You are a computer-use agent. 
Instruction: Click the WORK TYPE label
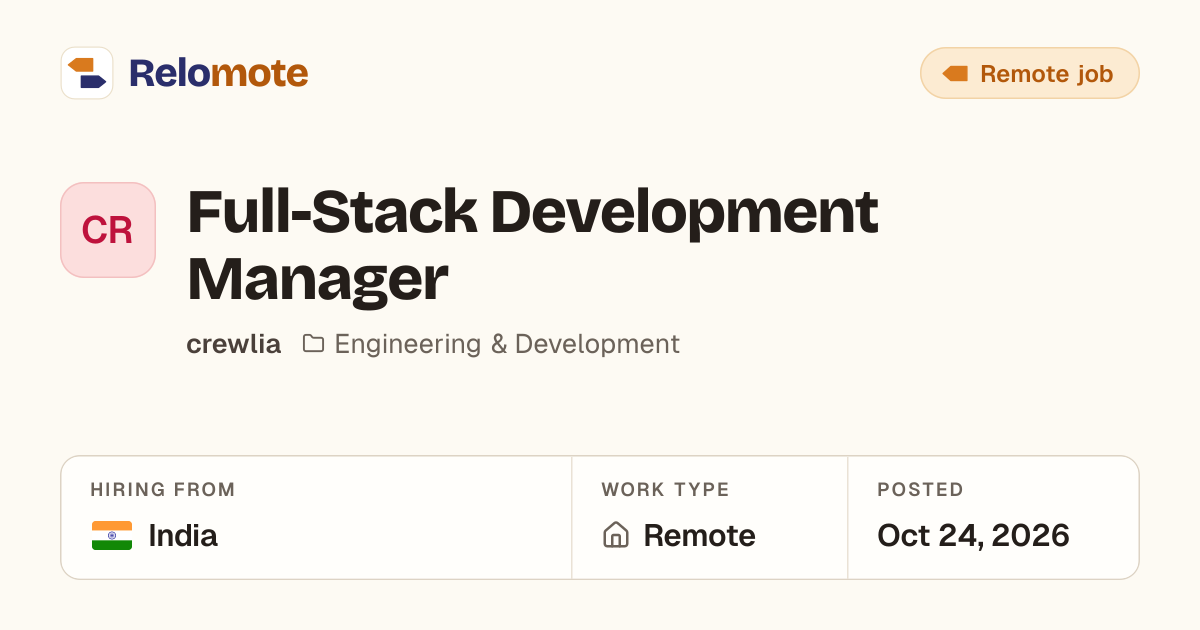pos(665,490)
